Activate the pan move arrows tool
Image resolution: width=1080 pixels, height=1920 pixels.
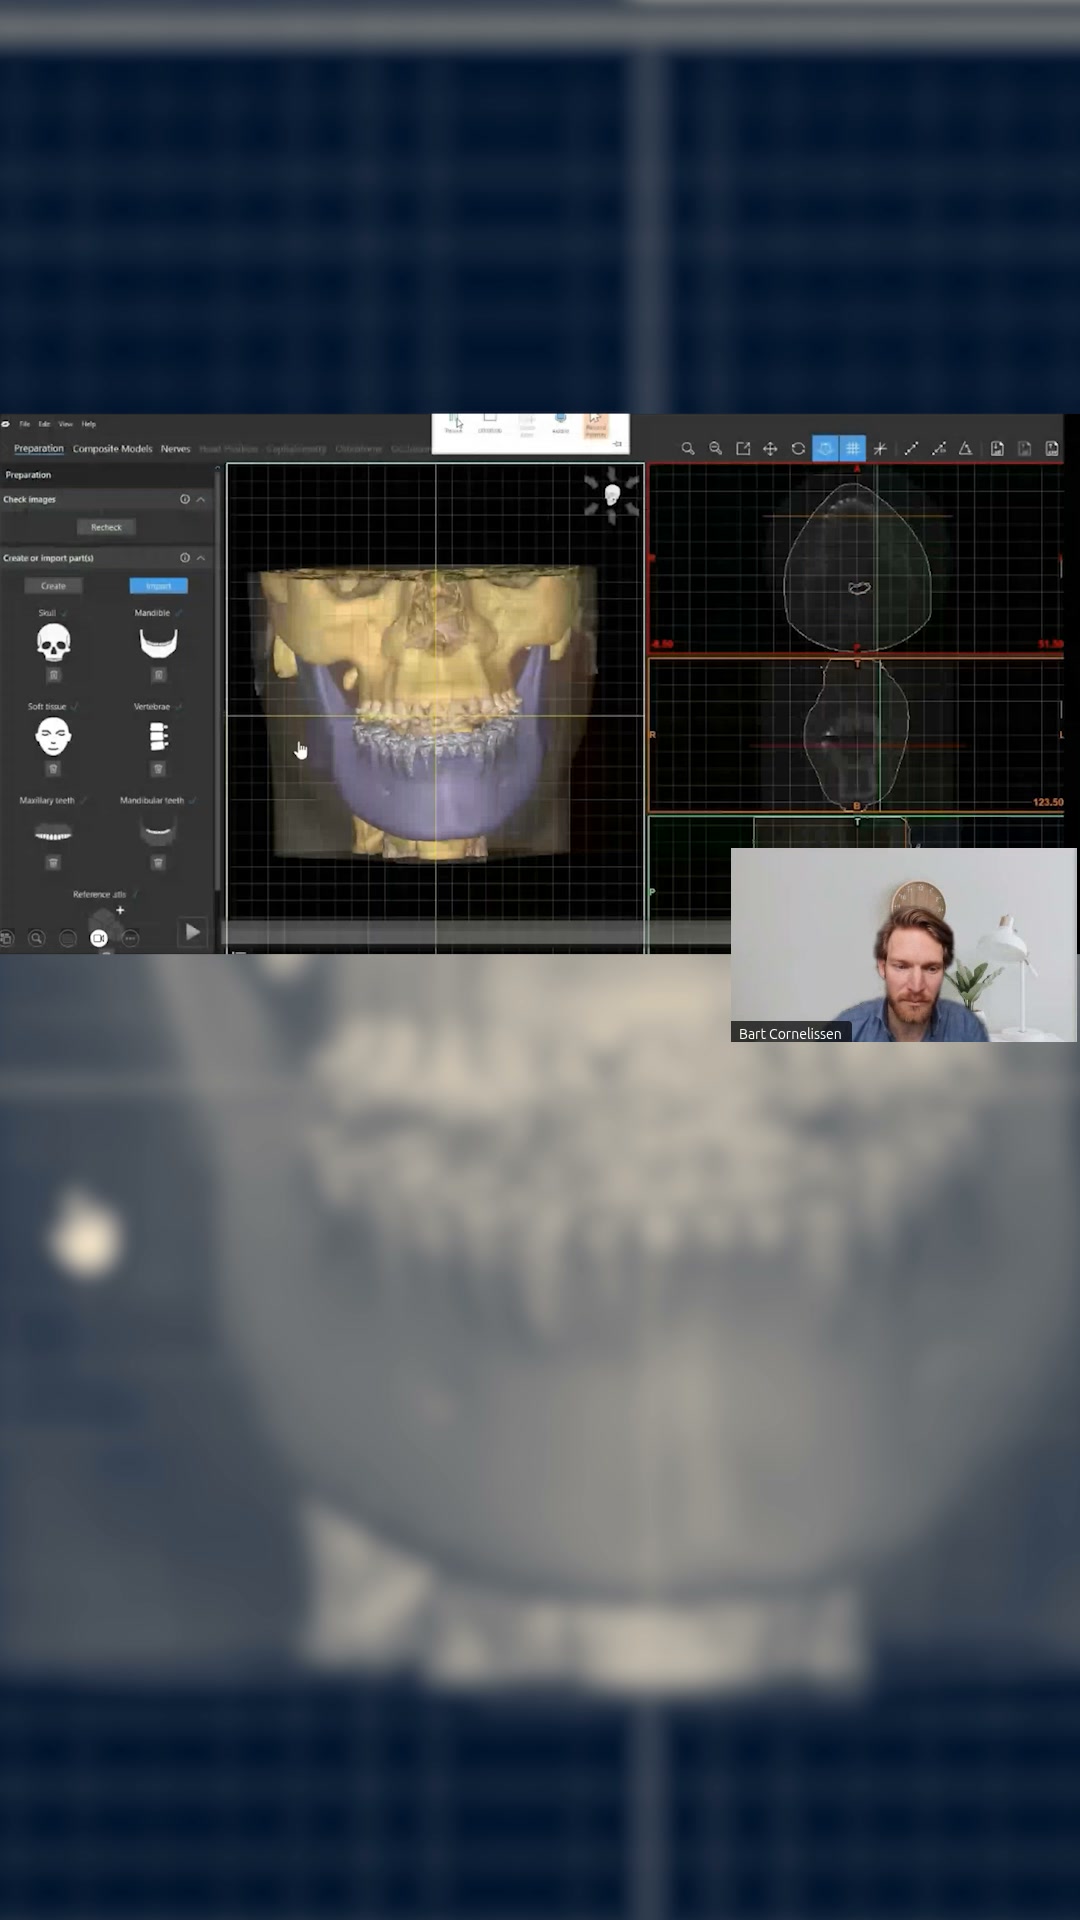point(770,449)
